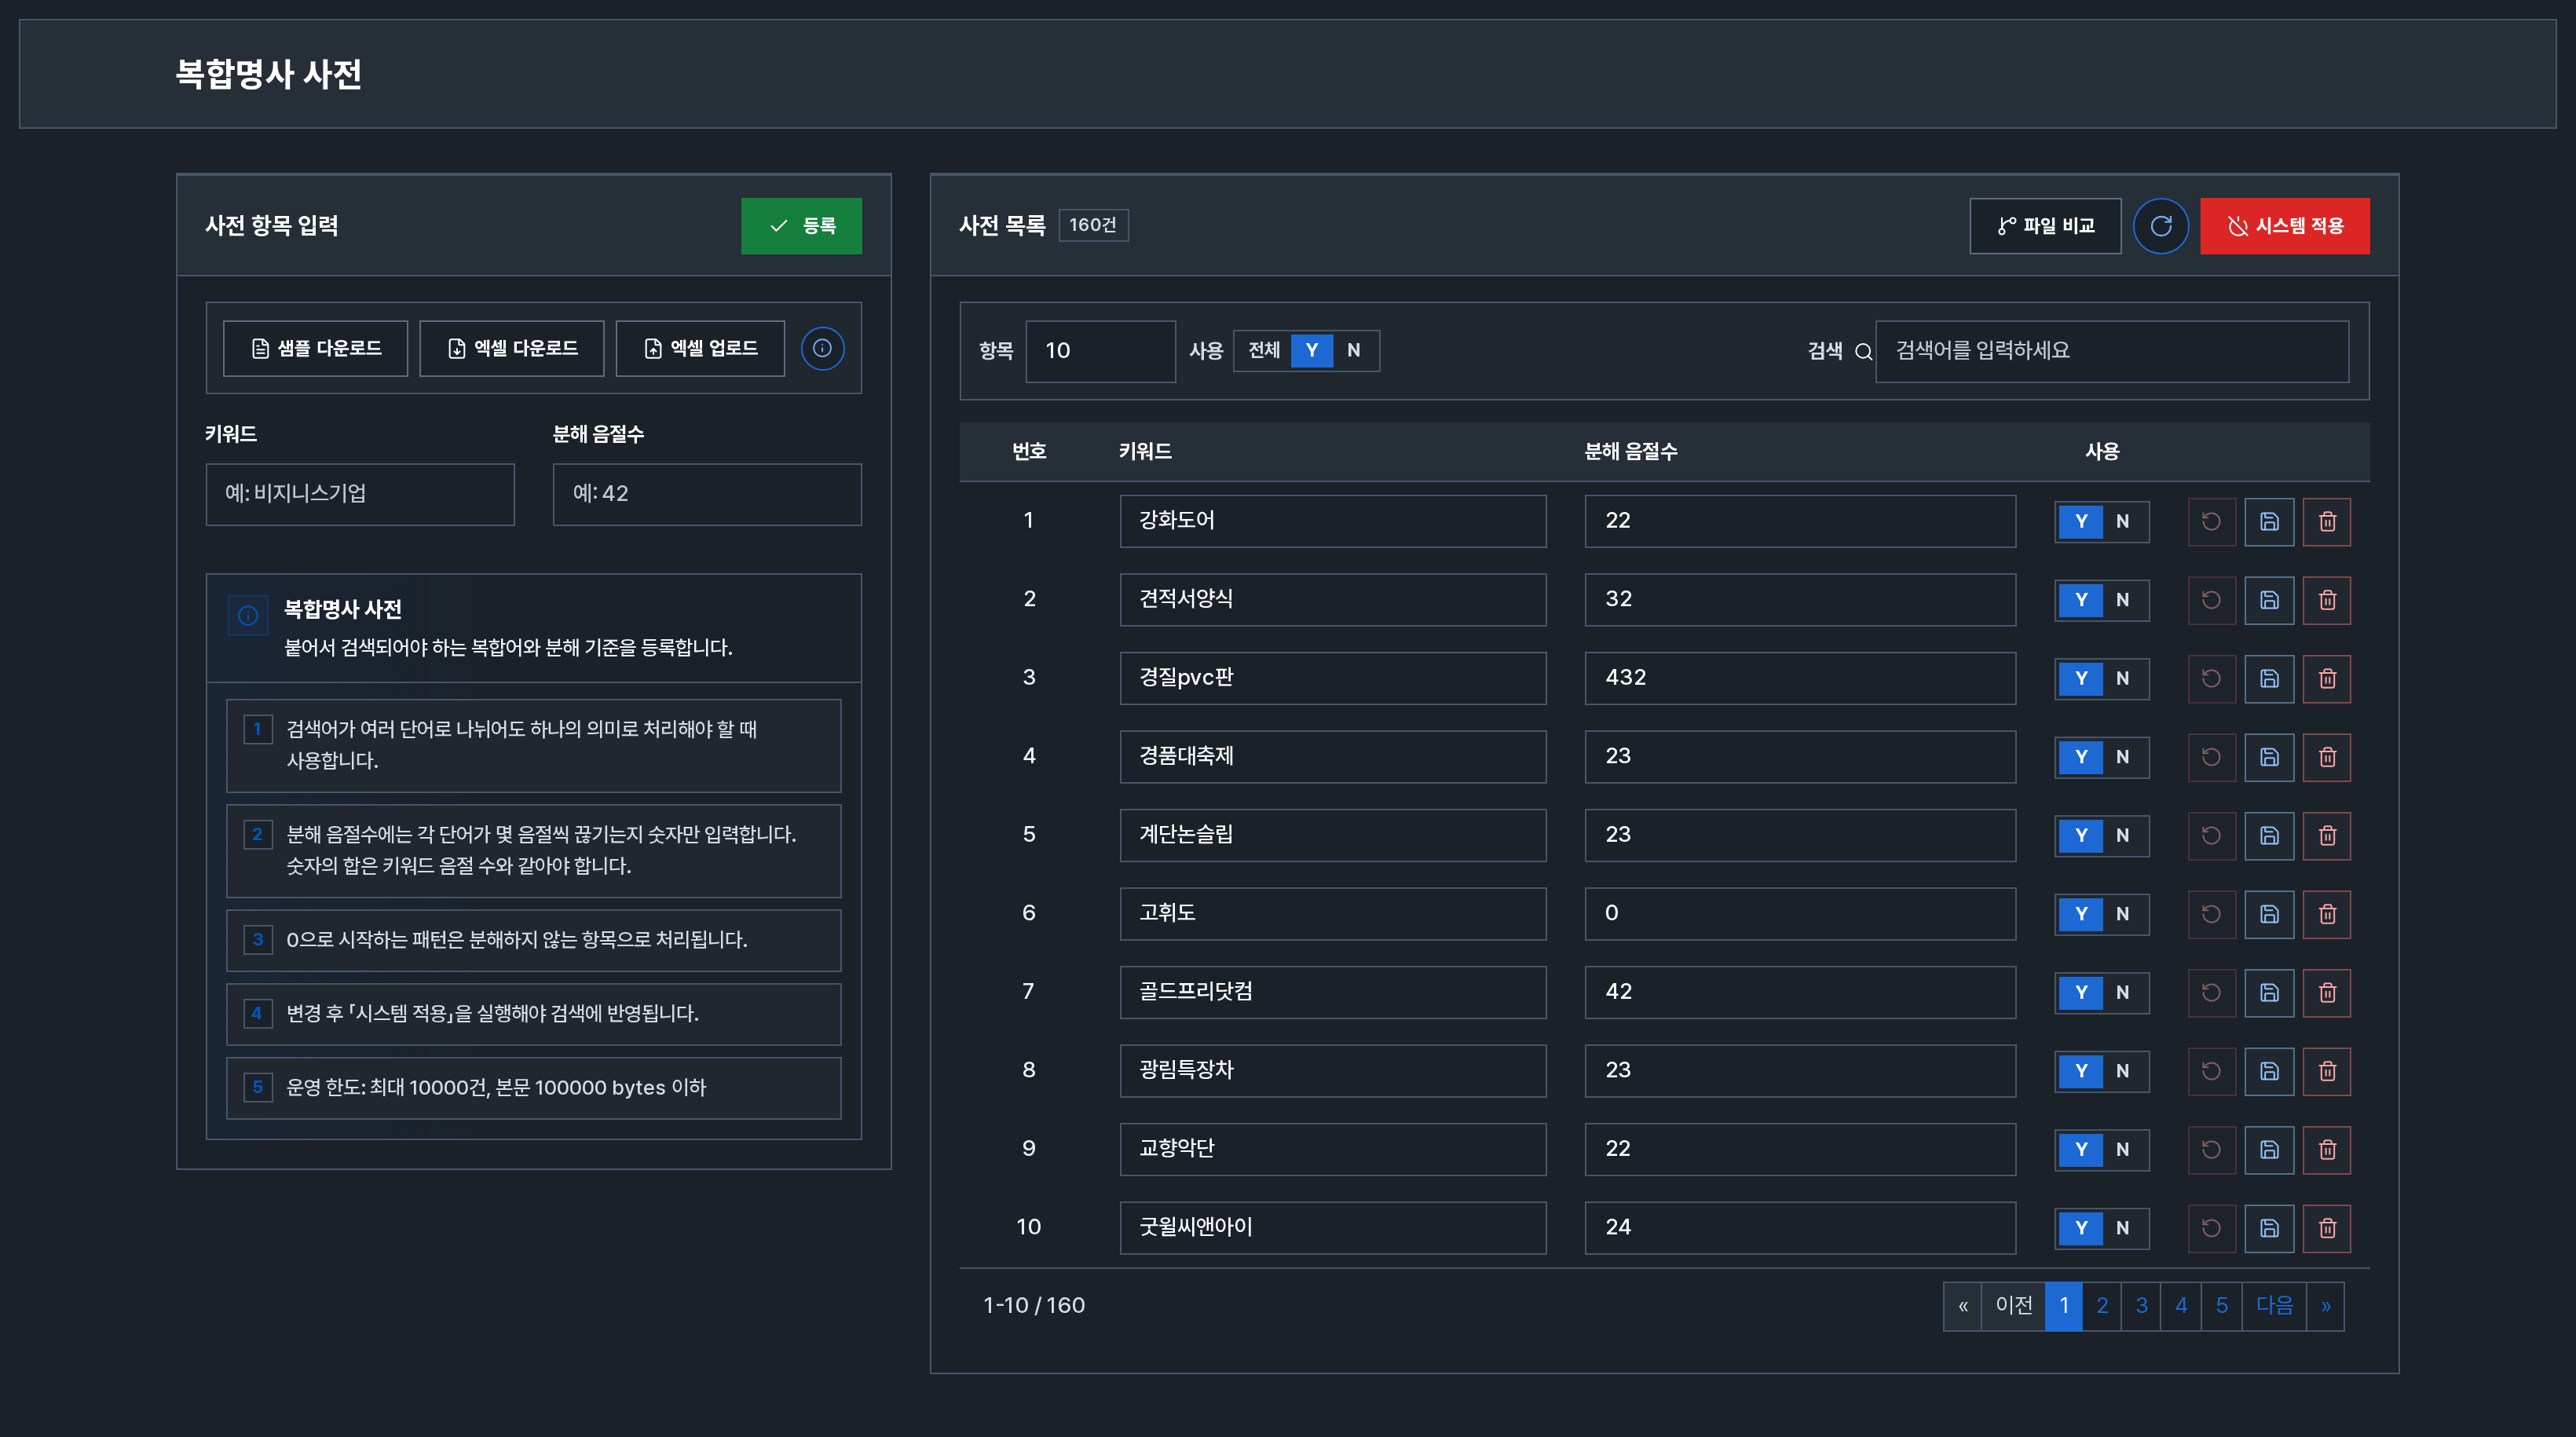Set 고휘도 usage to N
Image resolution: width=2576 pixels, height=1437 pixels.
click(2122, 914)
